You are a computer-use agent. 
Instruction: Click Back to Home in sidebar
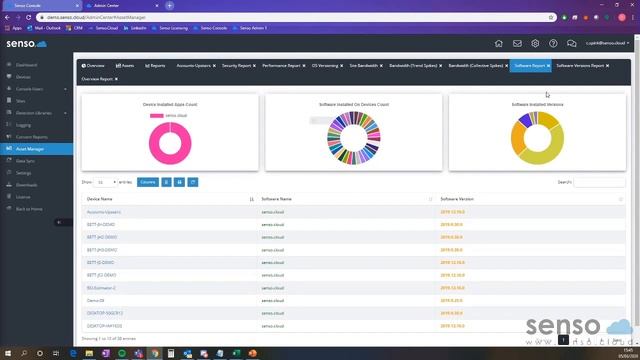point(29,209)
